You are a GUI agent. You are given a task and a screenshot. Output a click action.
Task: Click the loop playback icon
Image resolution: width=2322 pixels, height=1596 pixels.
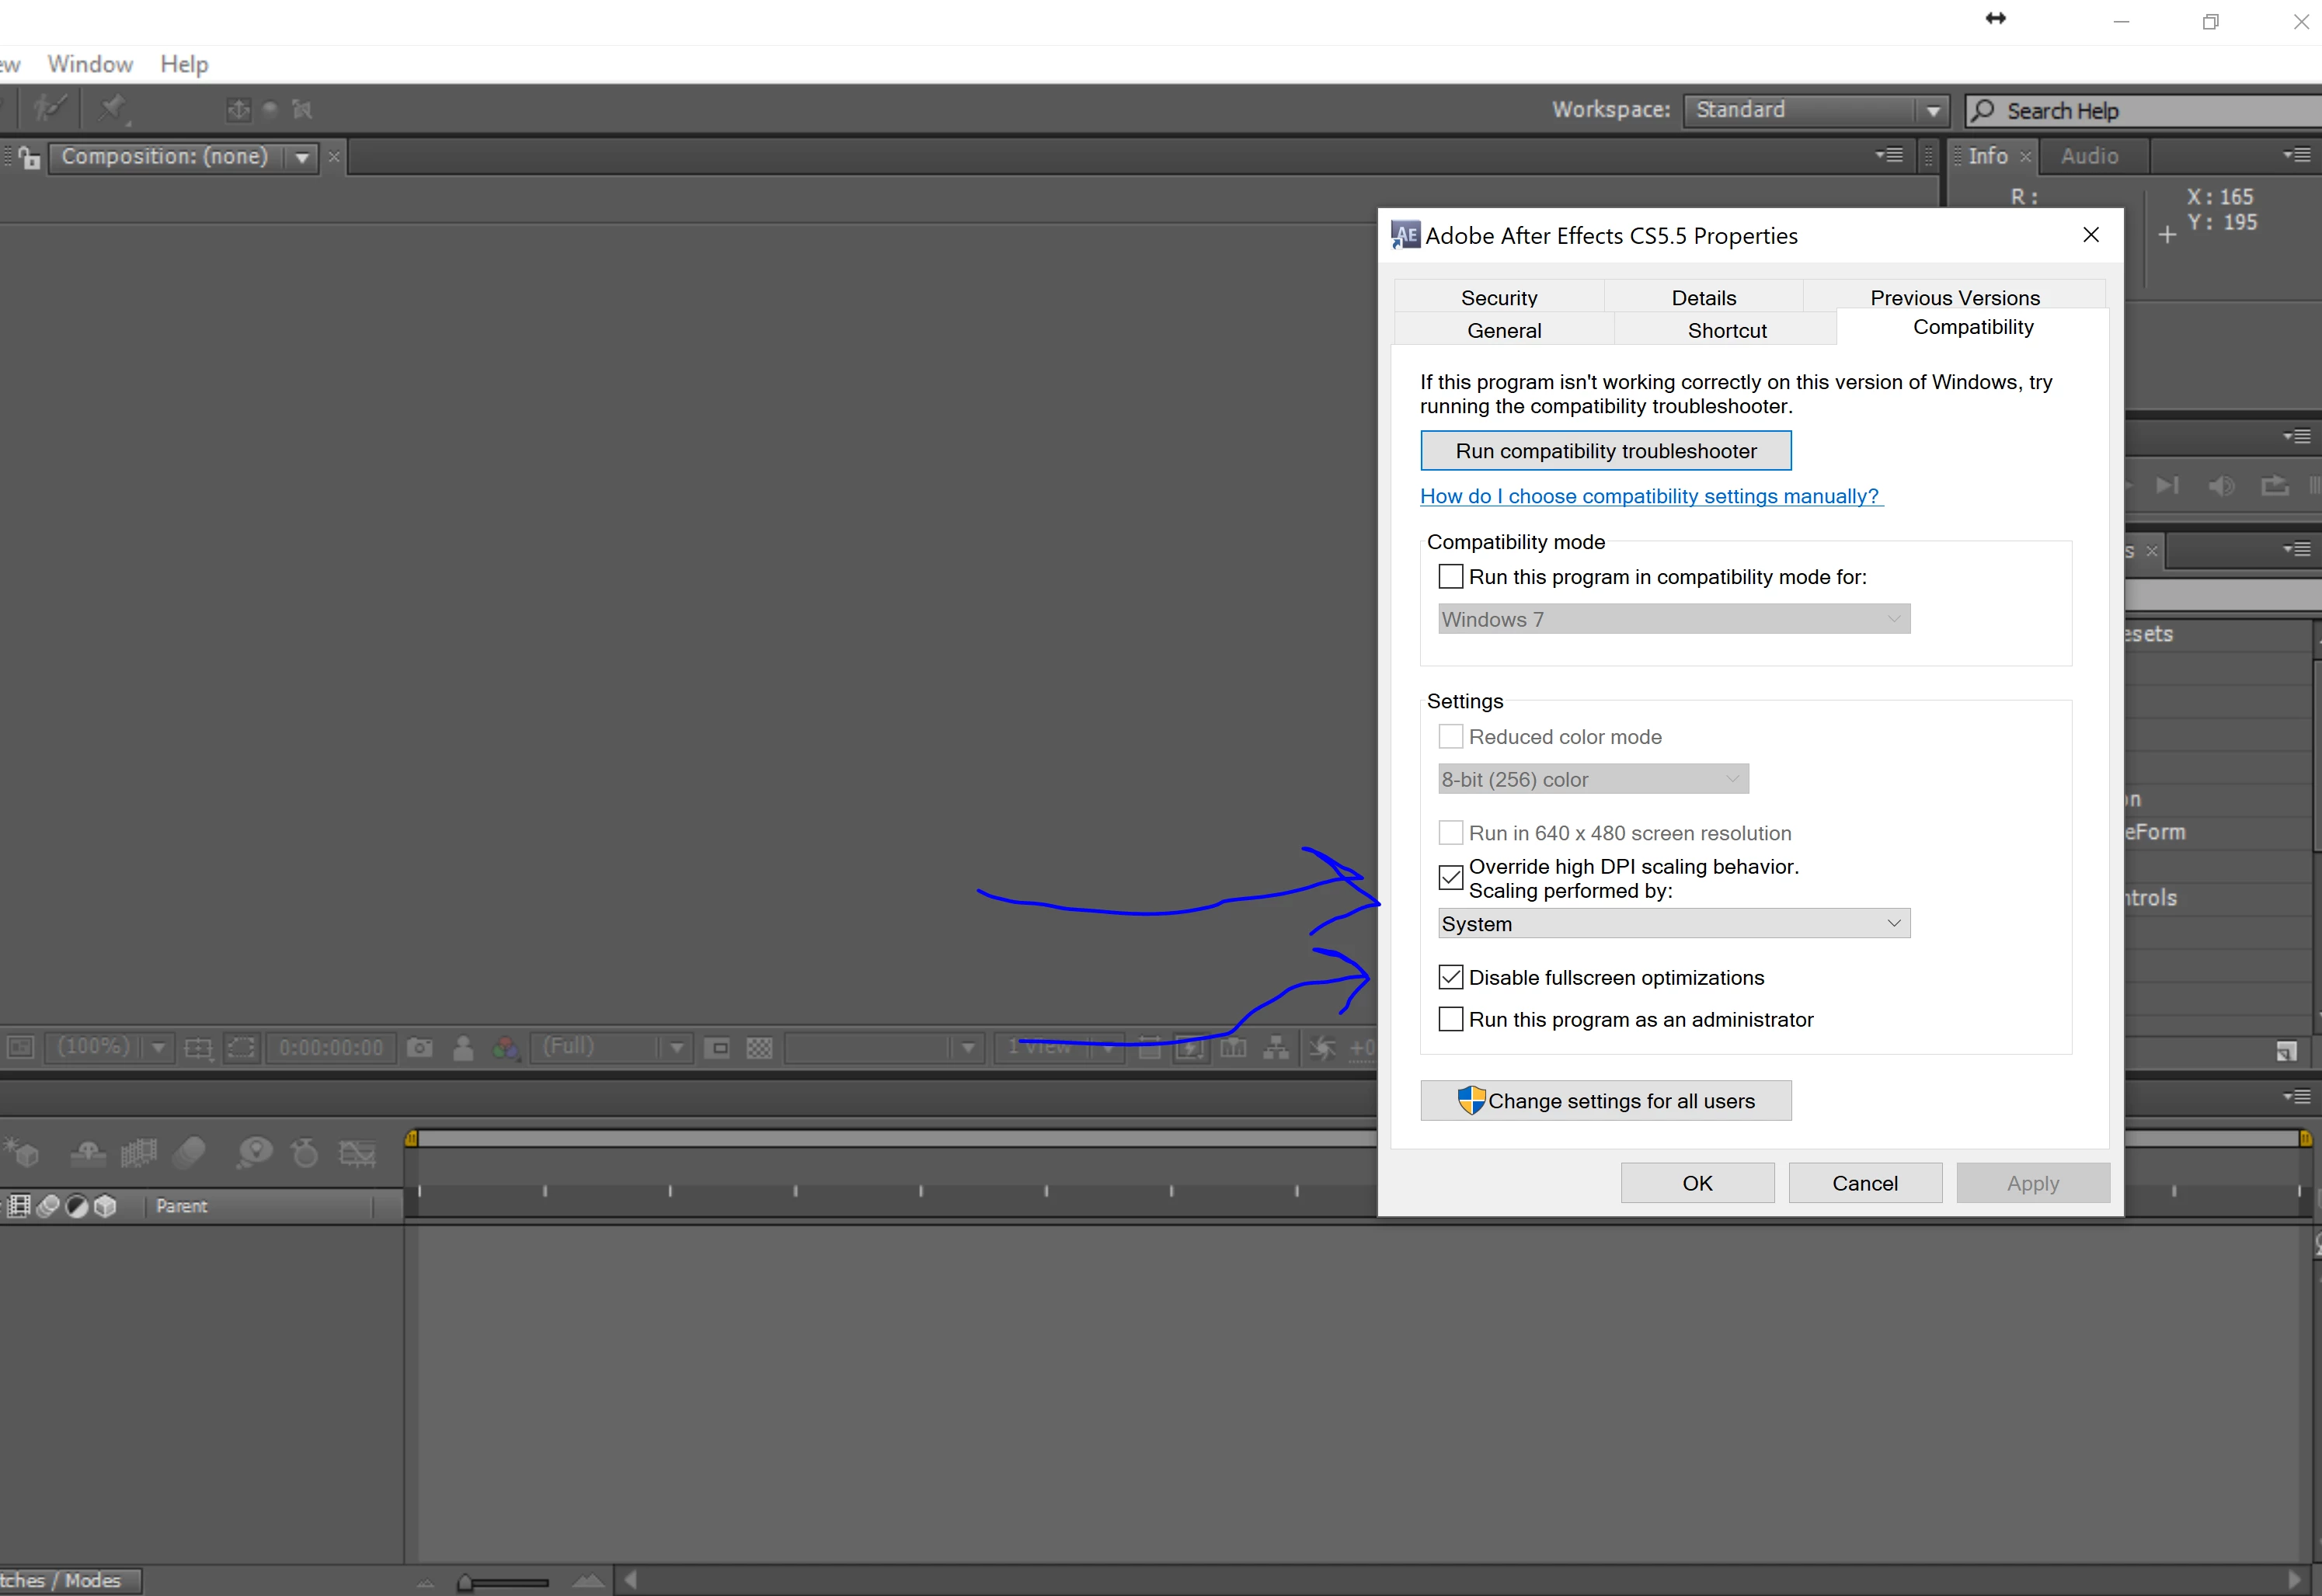tap(2275, 486)
